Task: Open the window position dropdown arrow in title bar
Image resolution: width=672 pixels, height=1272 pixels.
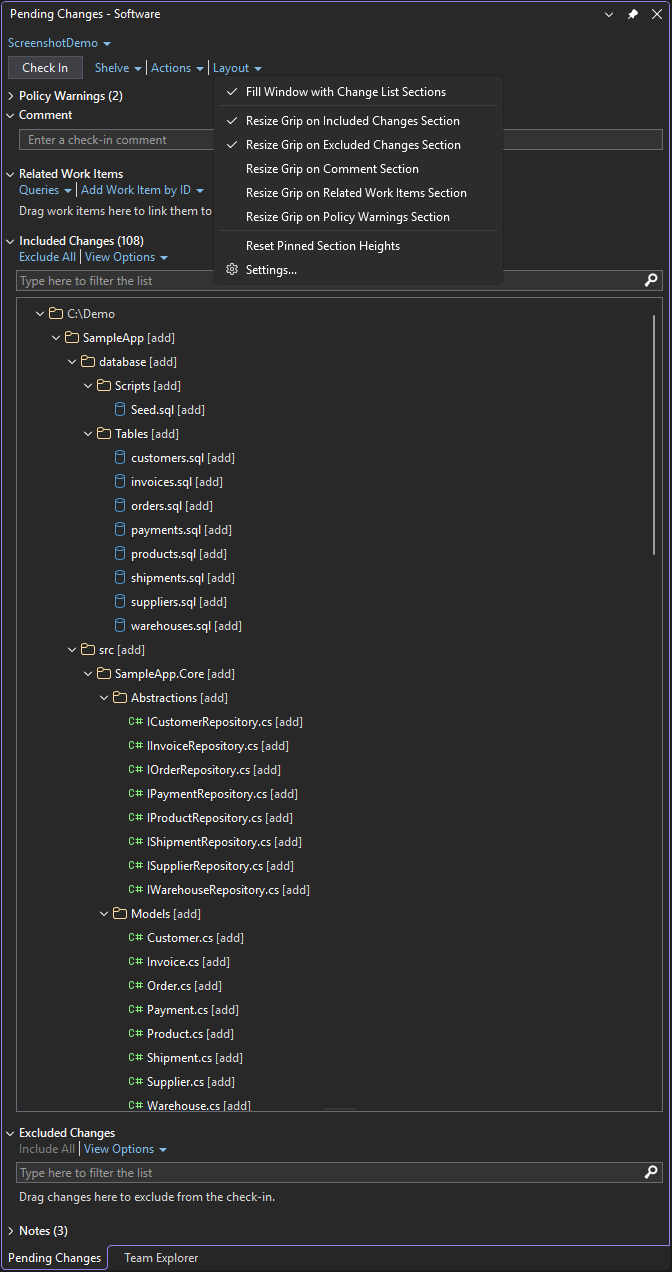Action: pos(611,15)
